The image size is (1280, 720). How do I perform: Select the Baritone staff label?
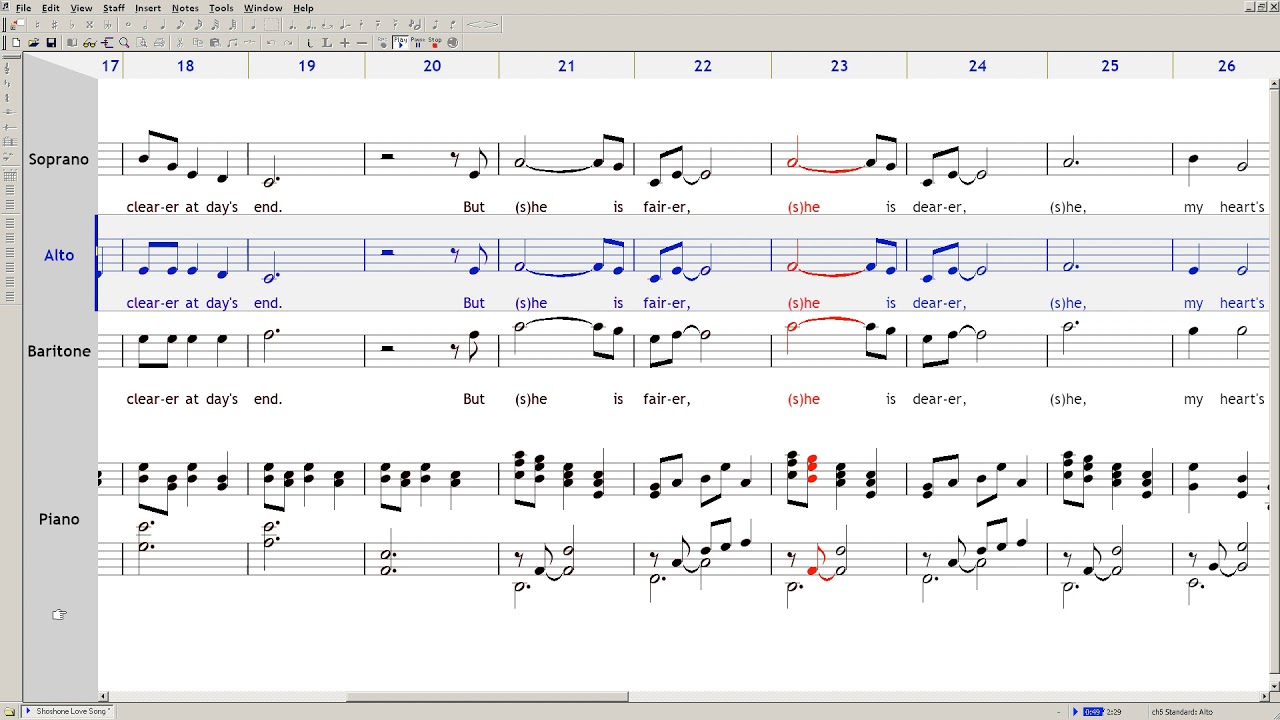coord(59,351)
